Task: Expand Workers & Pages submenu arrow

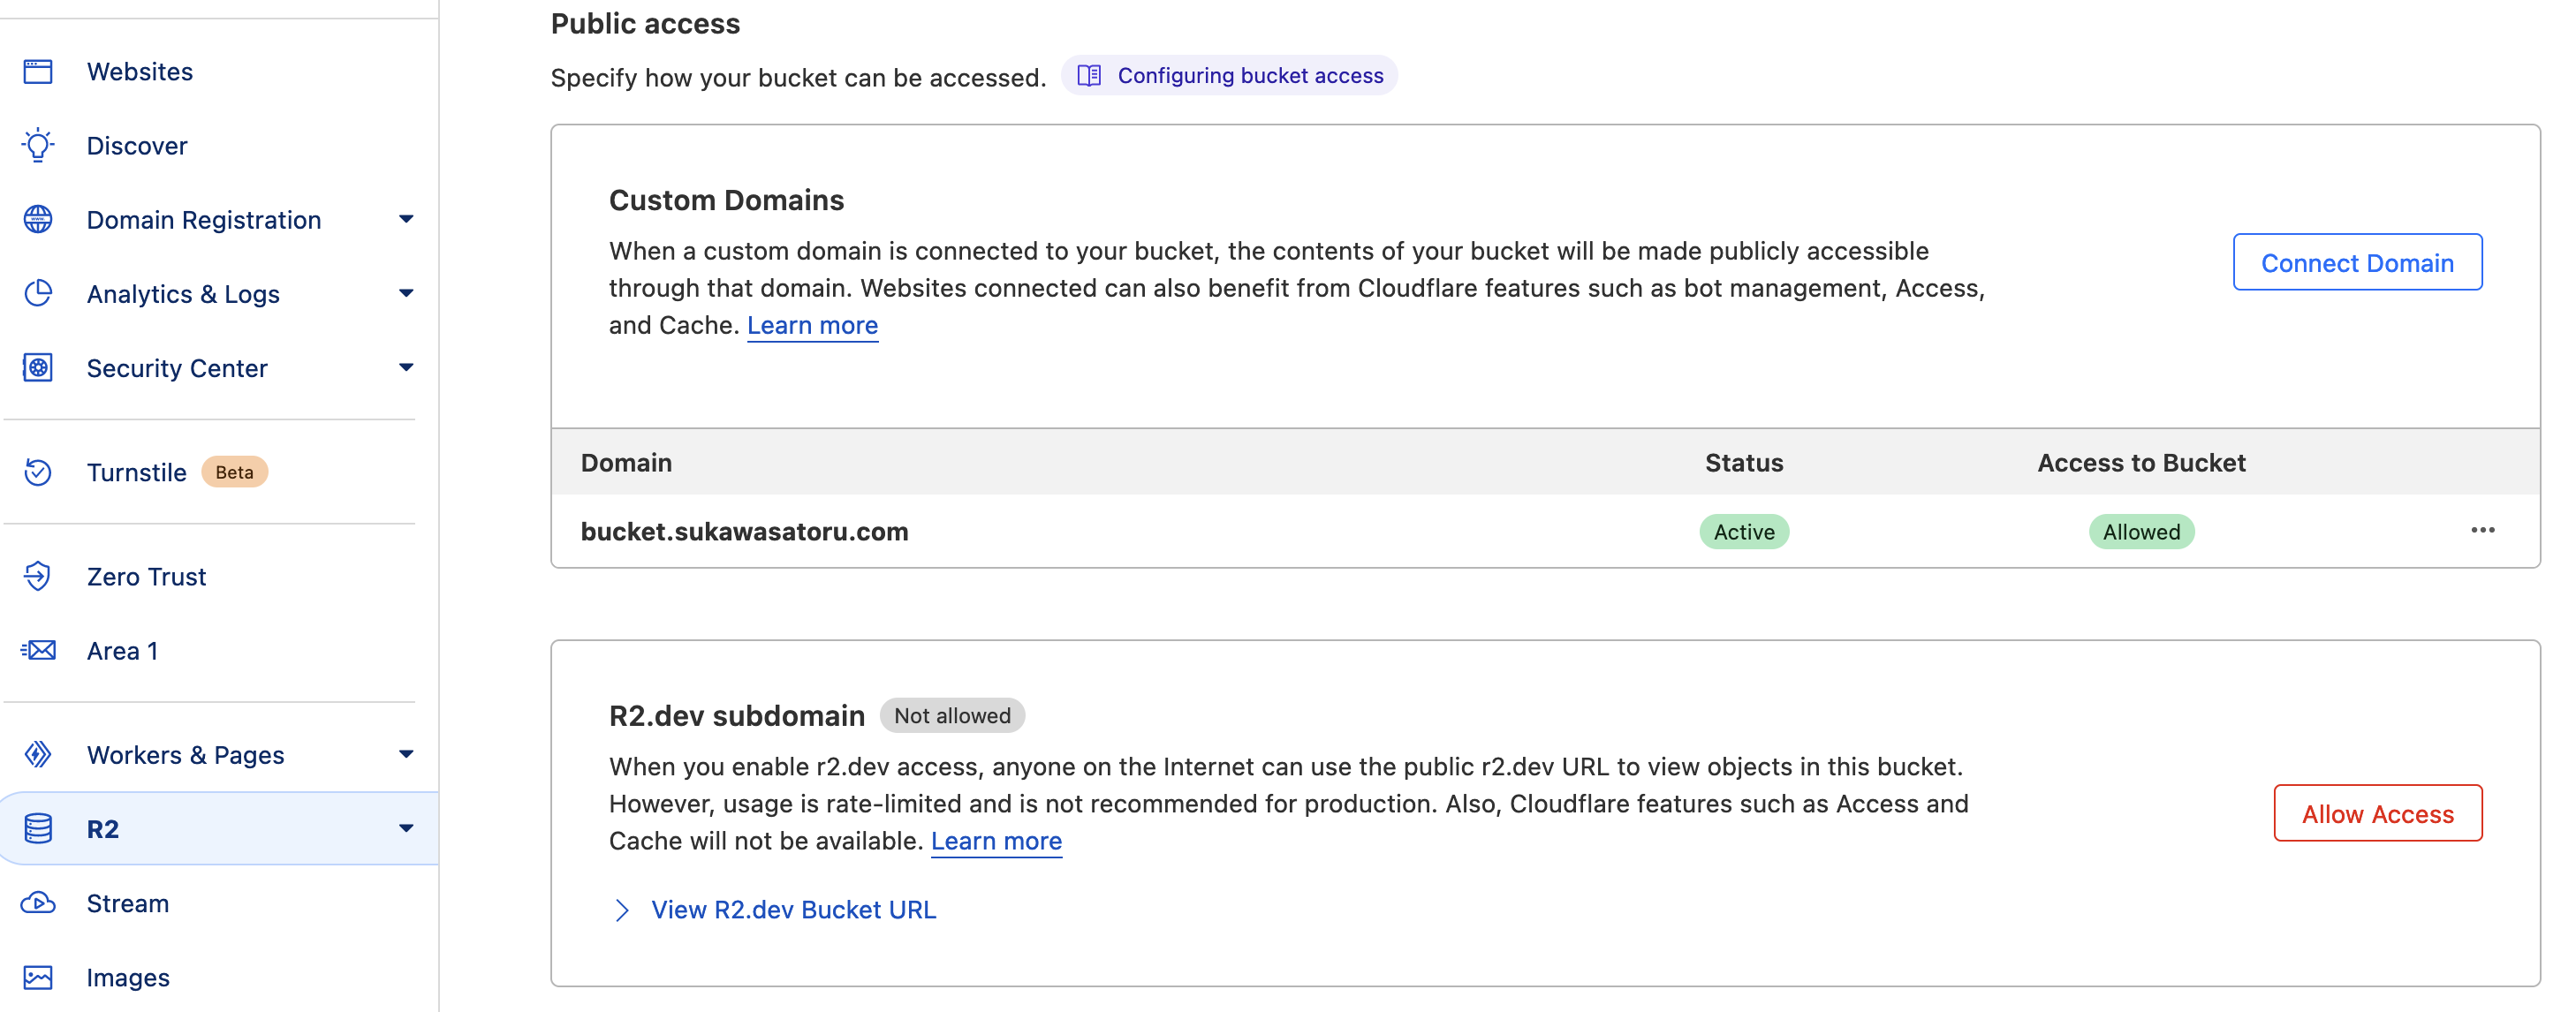Action: pos(406,754)
